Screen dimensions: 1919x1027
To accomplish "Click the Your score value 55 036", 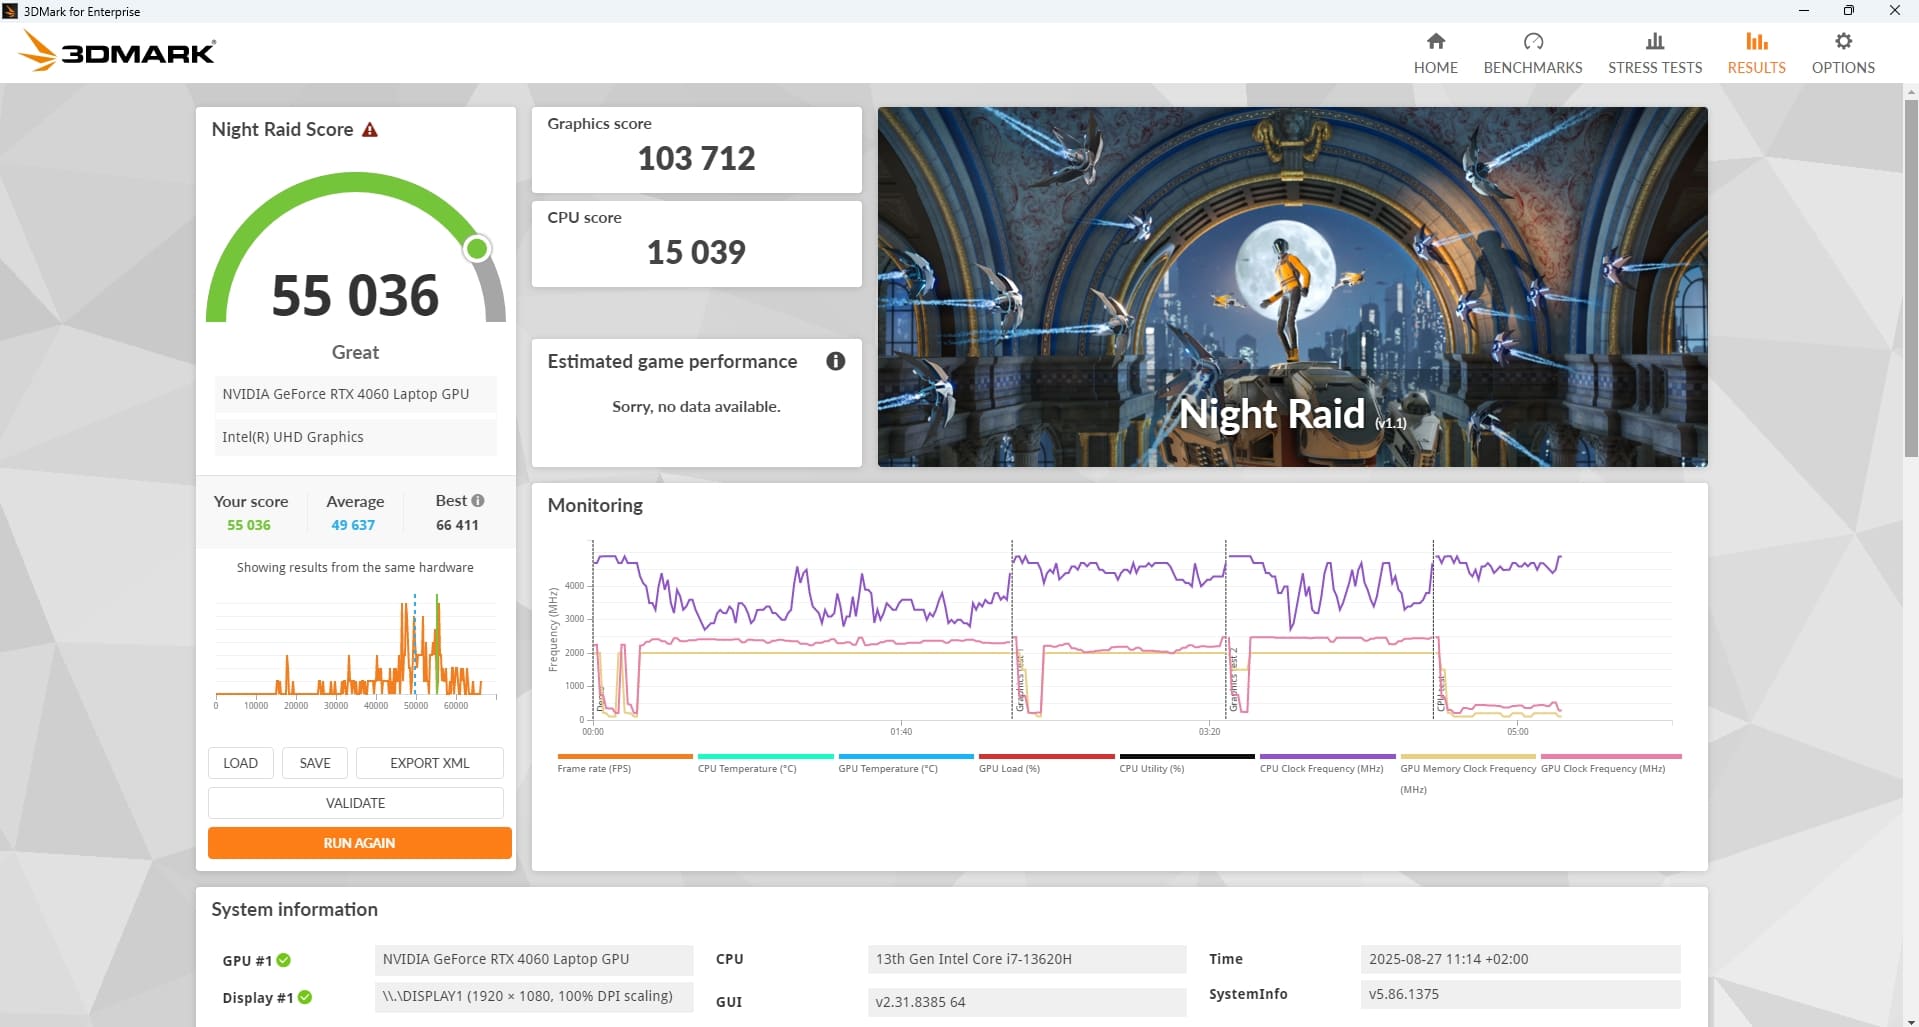I will [x=249, y=525].
